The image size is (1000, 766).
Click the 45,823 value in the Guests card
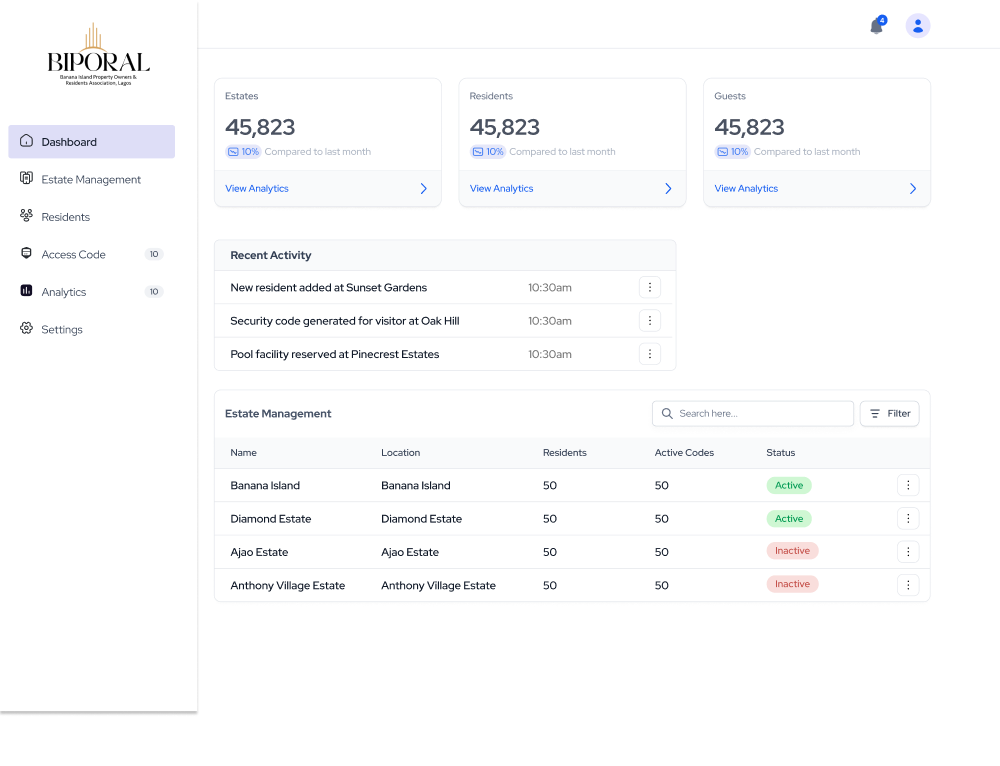click(749, 127)
